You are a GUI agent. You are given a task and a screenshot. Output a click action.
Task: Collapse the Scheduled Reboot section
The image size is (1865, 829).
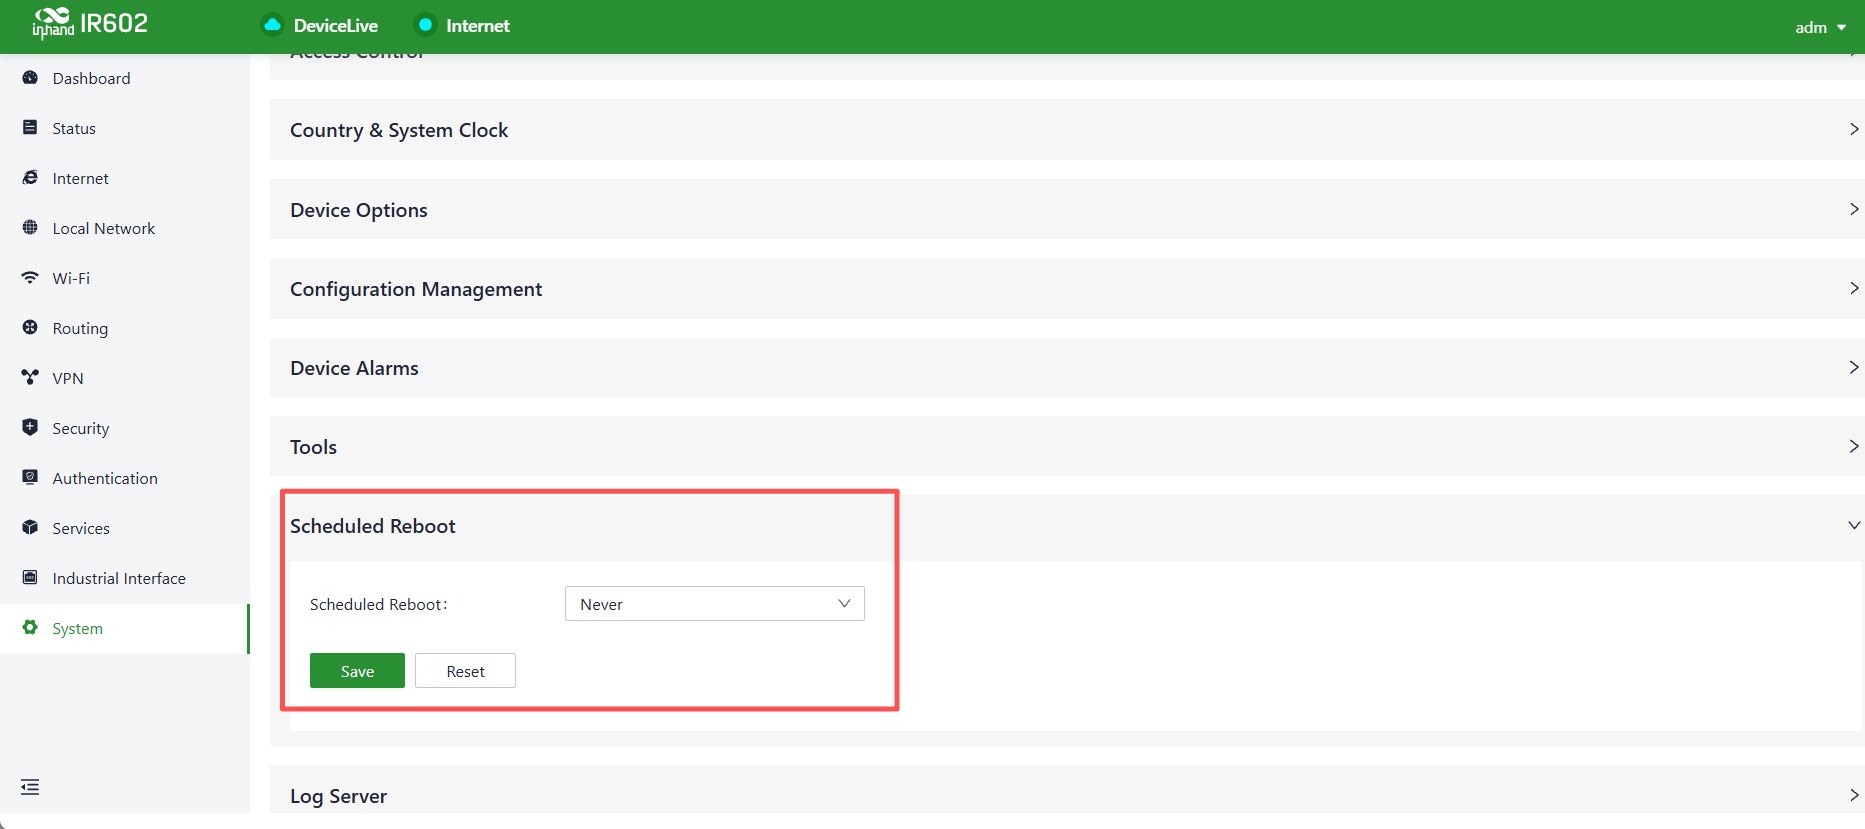(x=1067, y=526)
